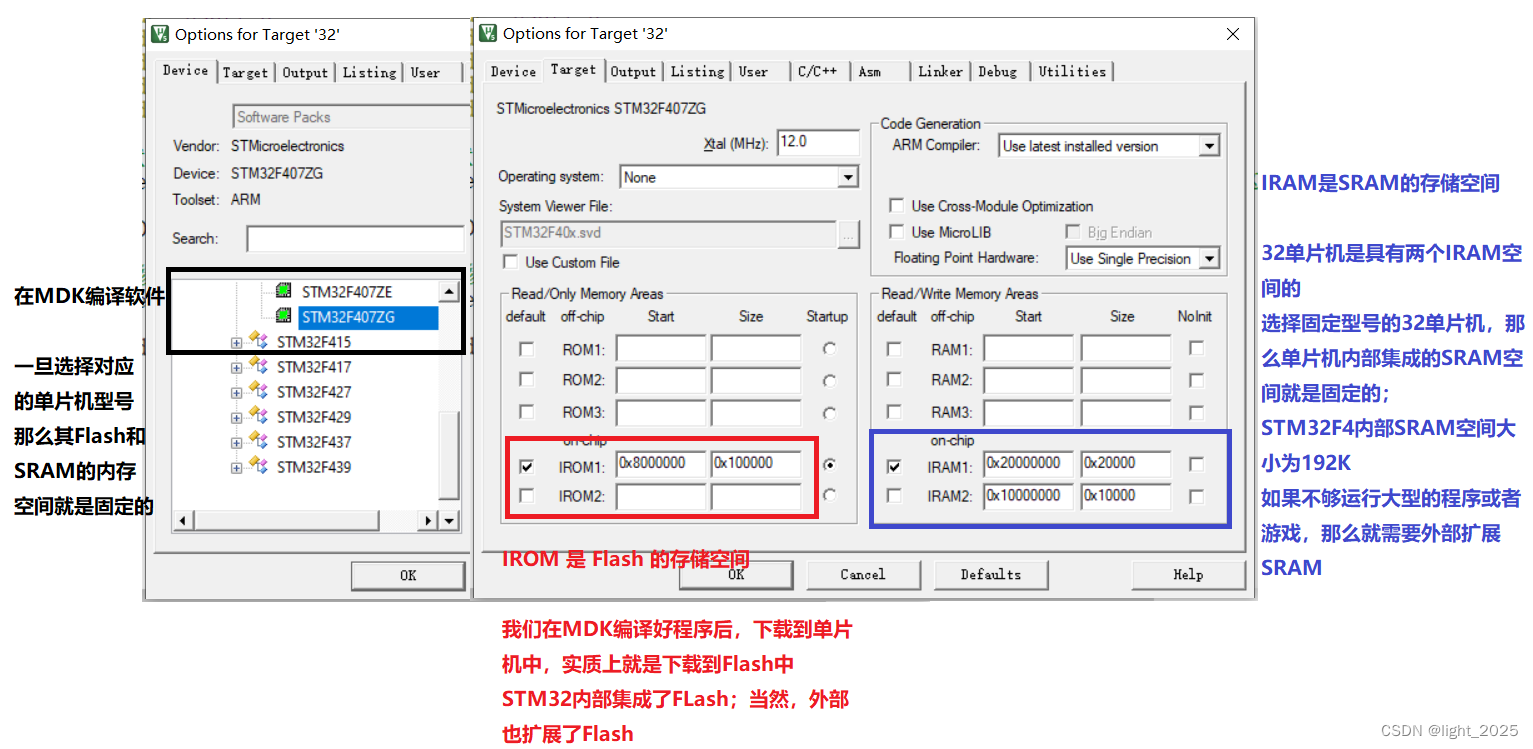Click the Defaults button

tap(991, 575)
